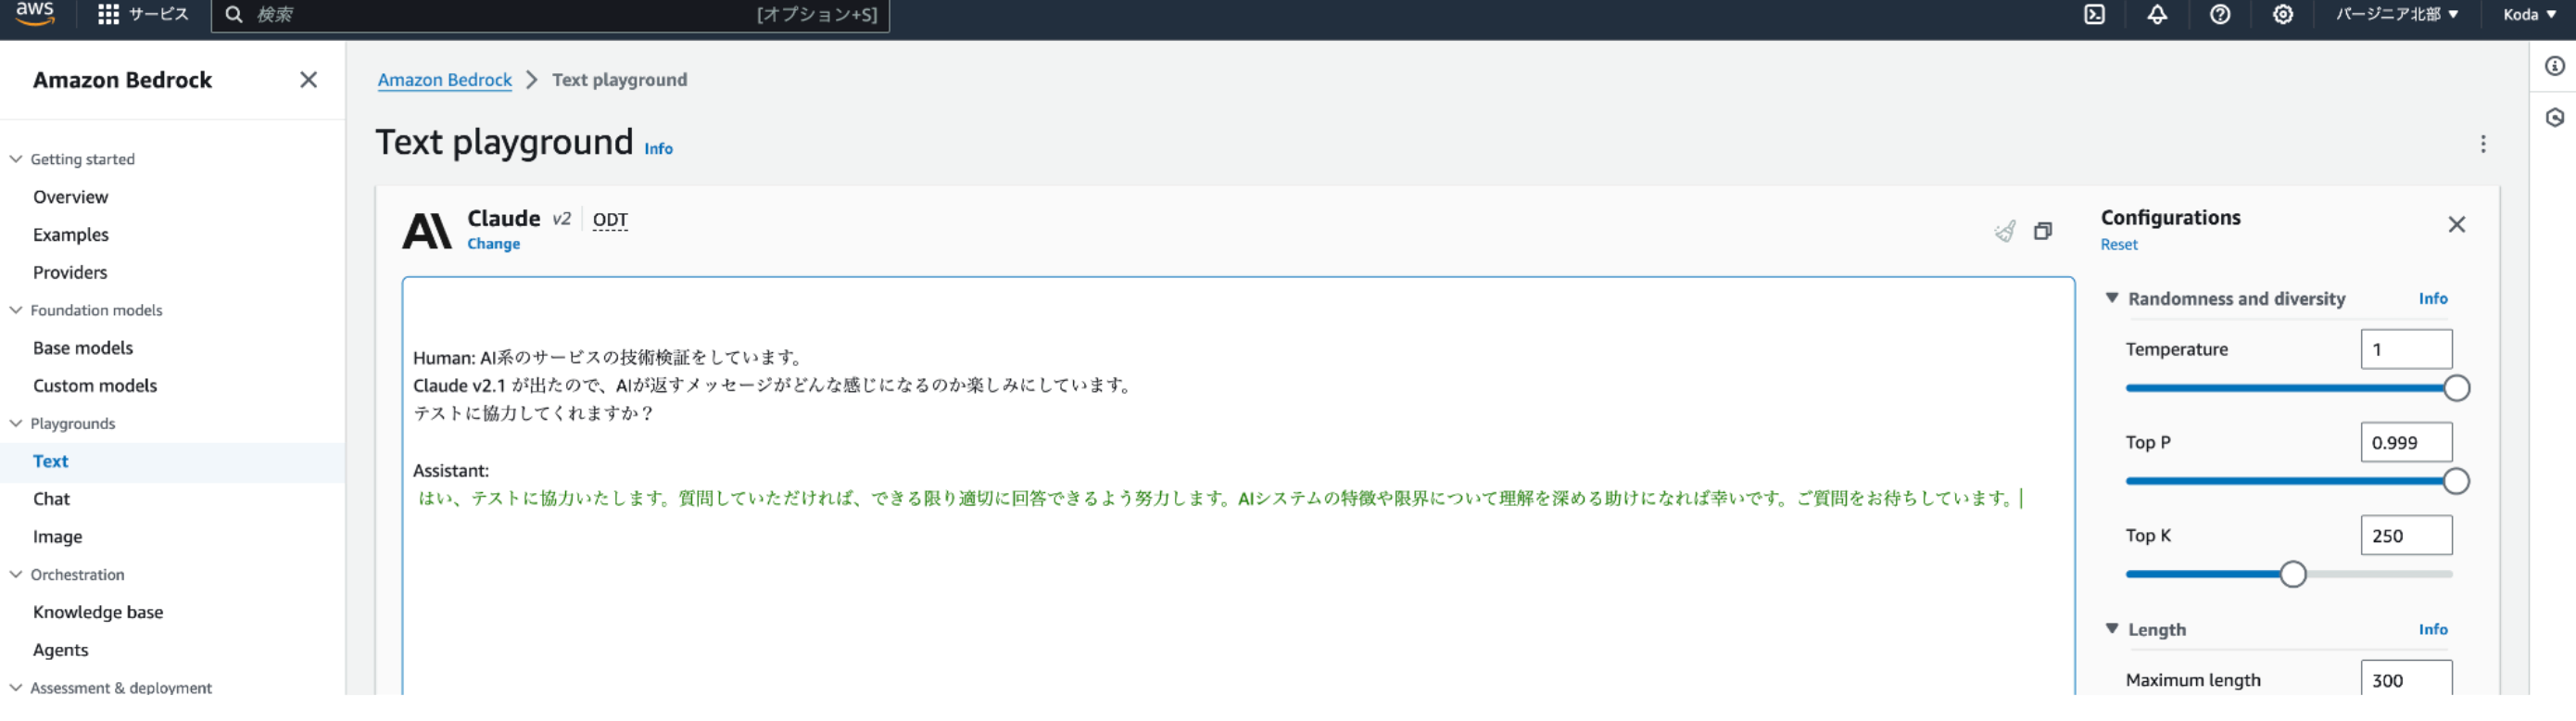Go to Knowledge base page
This screenshot has height=721, width=2576.
[x=98, y=612]
